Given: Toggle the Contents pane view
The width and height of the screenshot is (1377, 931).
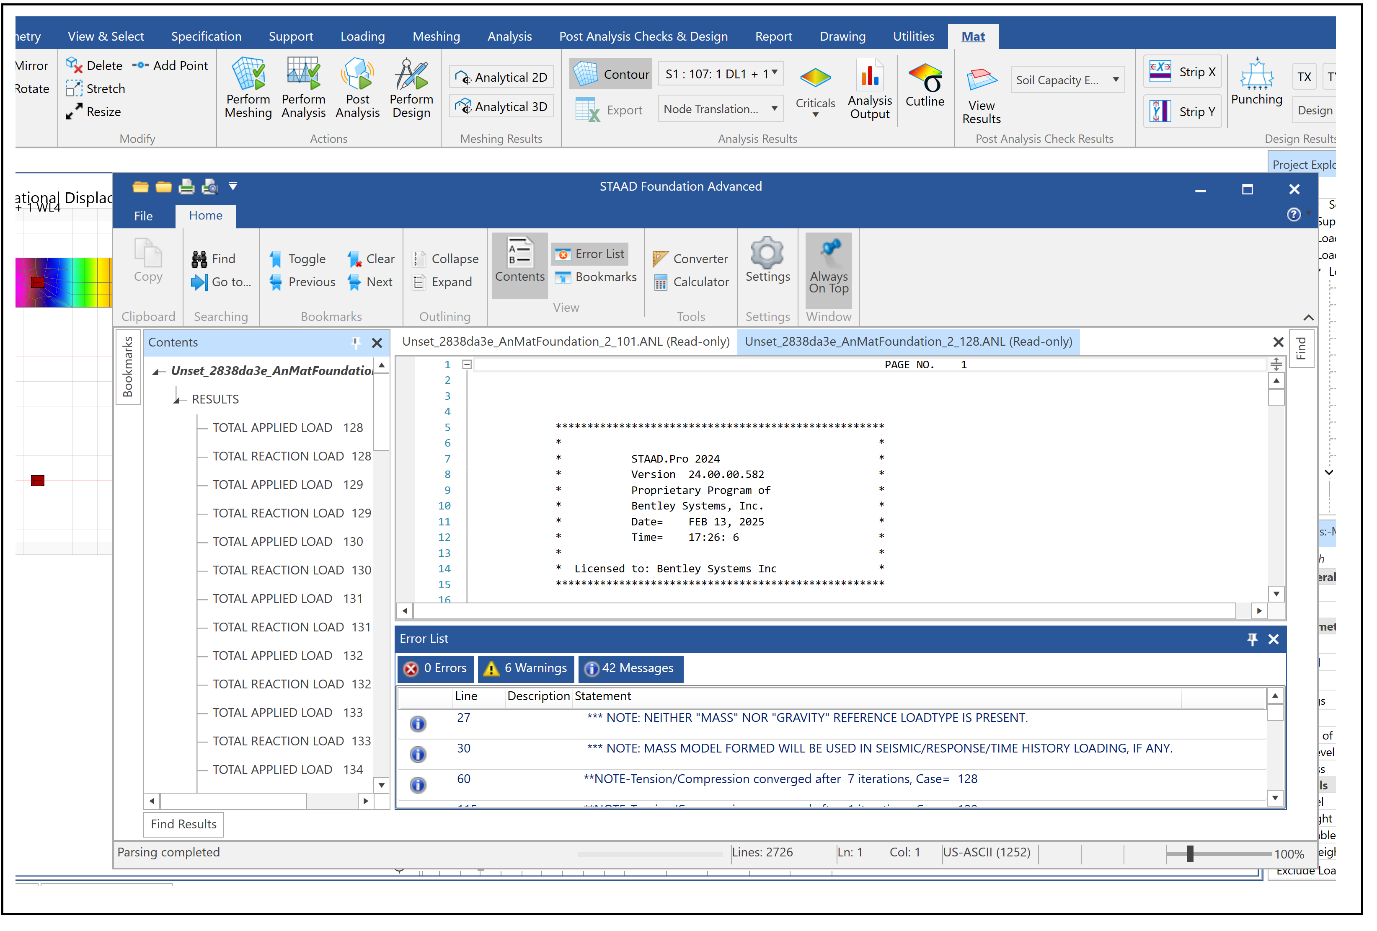Looking at the screenshot, I should pos(519,265).
